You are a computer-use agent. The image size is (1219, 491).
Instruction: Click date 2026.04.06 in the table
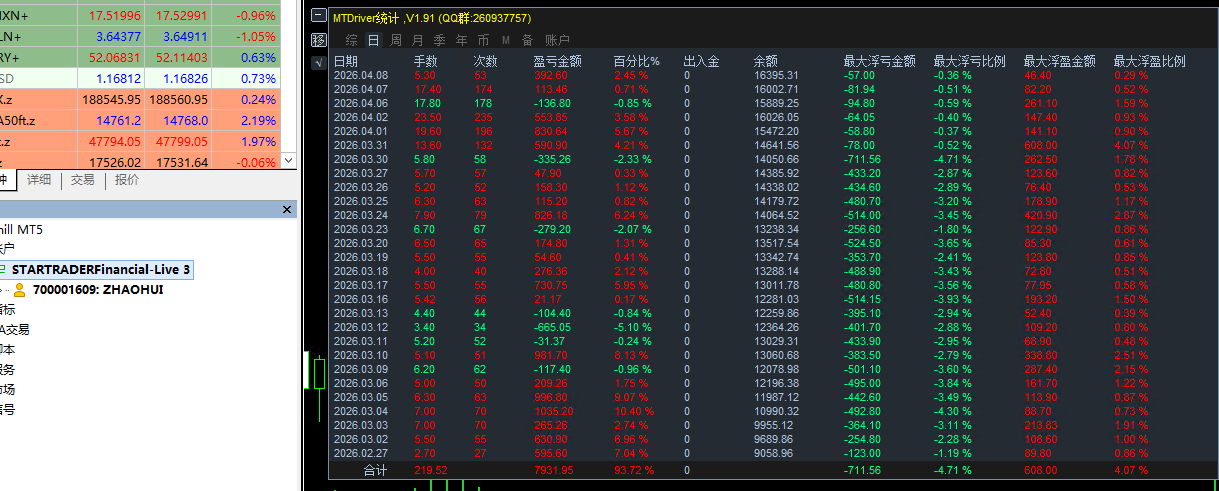[362, 102]
